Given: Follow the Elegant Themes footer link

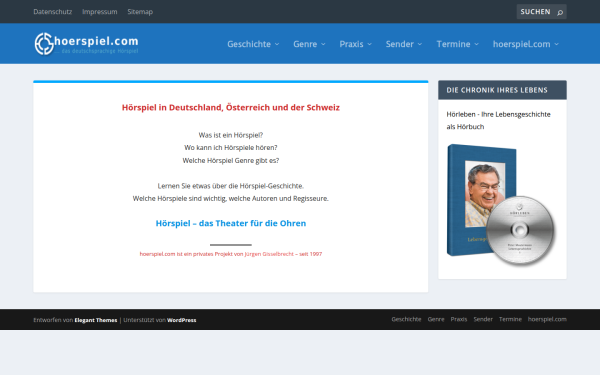Looking at the screenshot, I should tap(96, 320).
